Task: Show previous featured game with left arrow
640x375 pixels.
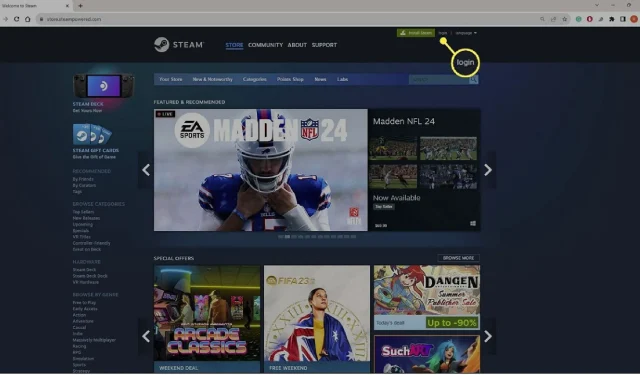Action: [x=146, y=170]
